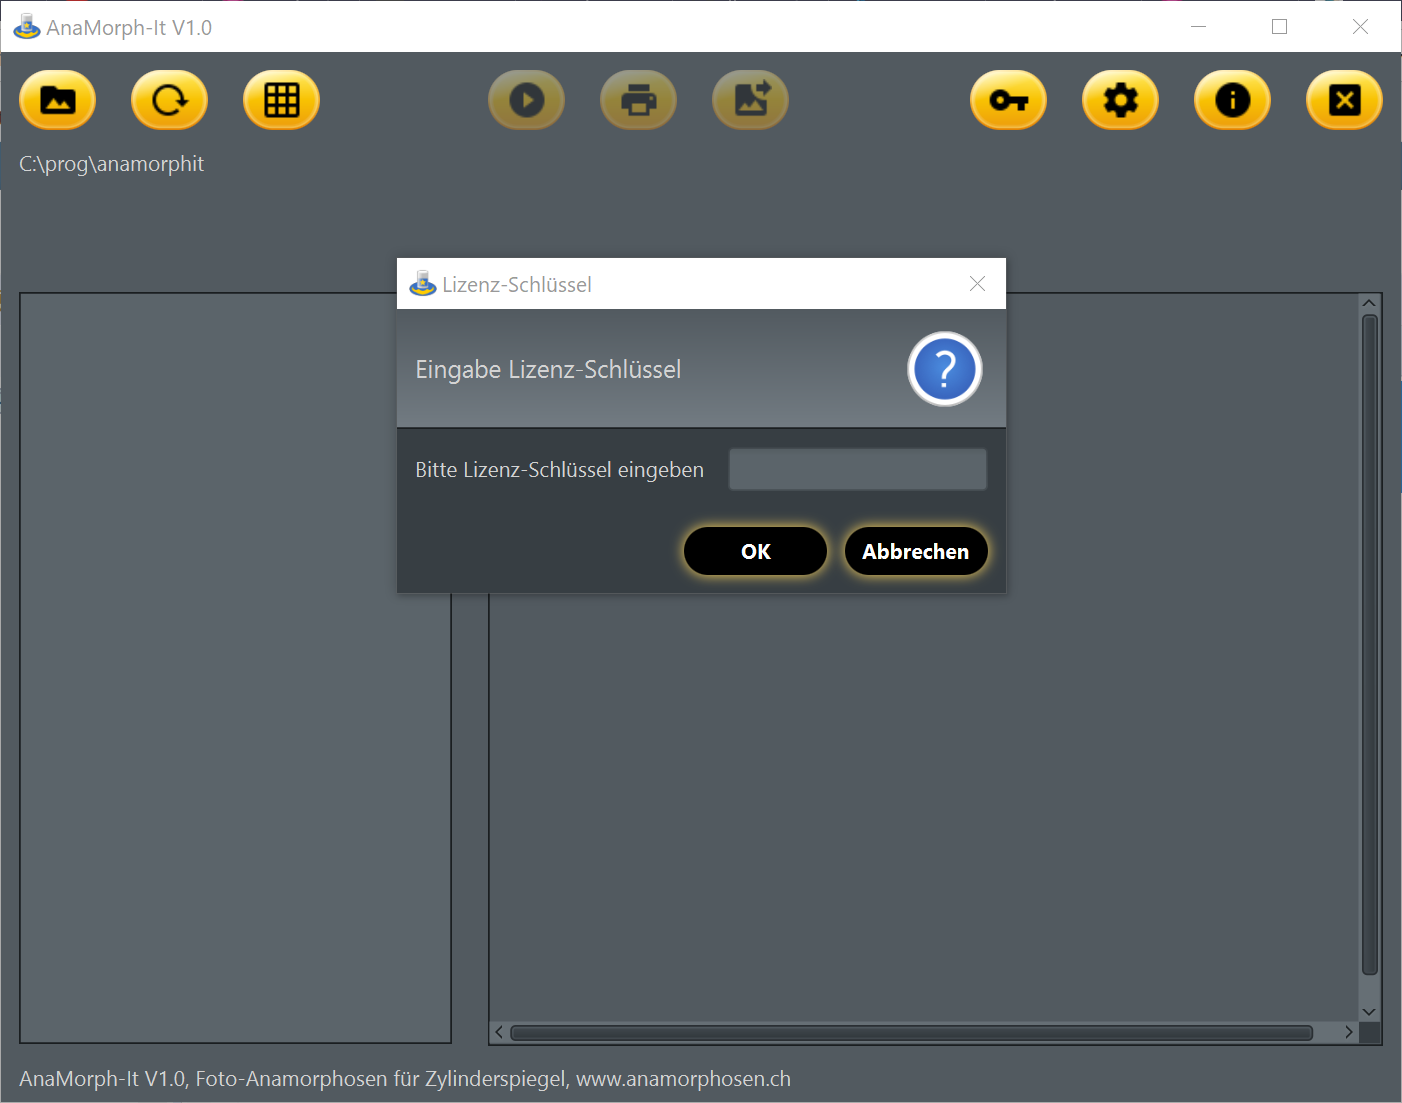Open the license key icon
This screenshot has width=1402, height=1103.
tap(1009, 101)
